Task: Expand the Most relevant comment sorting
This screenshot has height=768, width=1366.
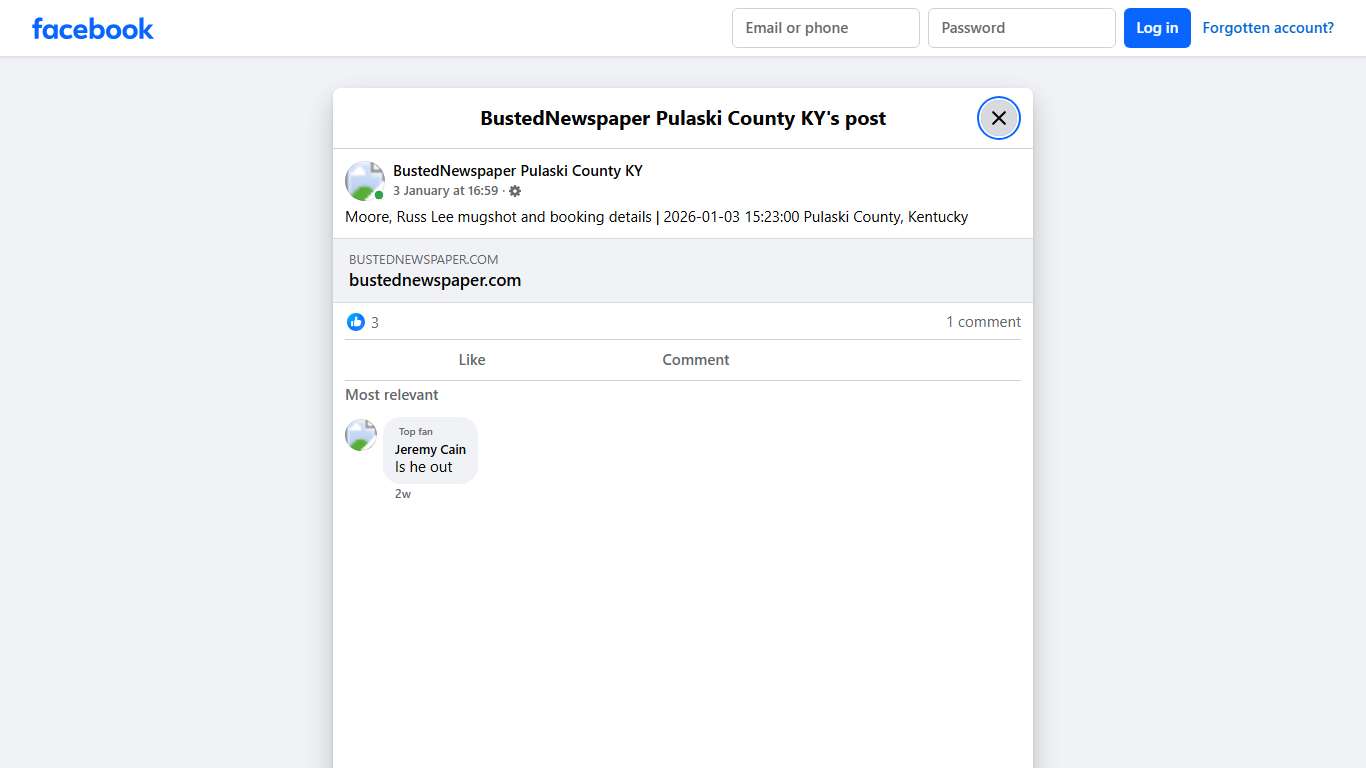Action: coord(392,395)
